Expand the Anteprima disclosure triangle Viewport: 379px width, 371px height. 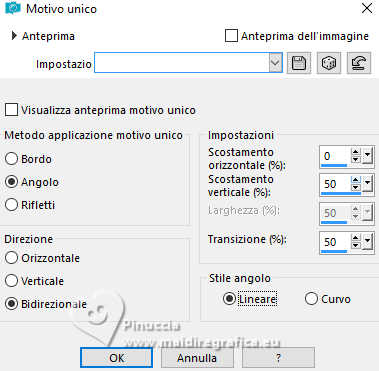[x=14, y=36]
